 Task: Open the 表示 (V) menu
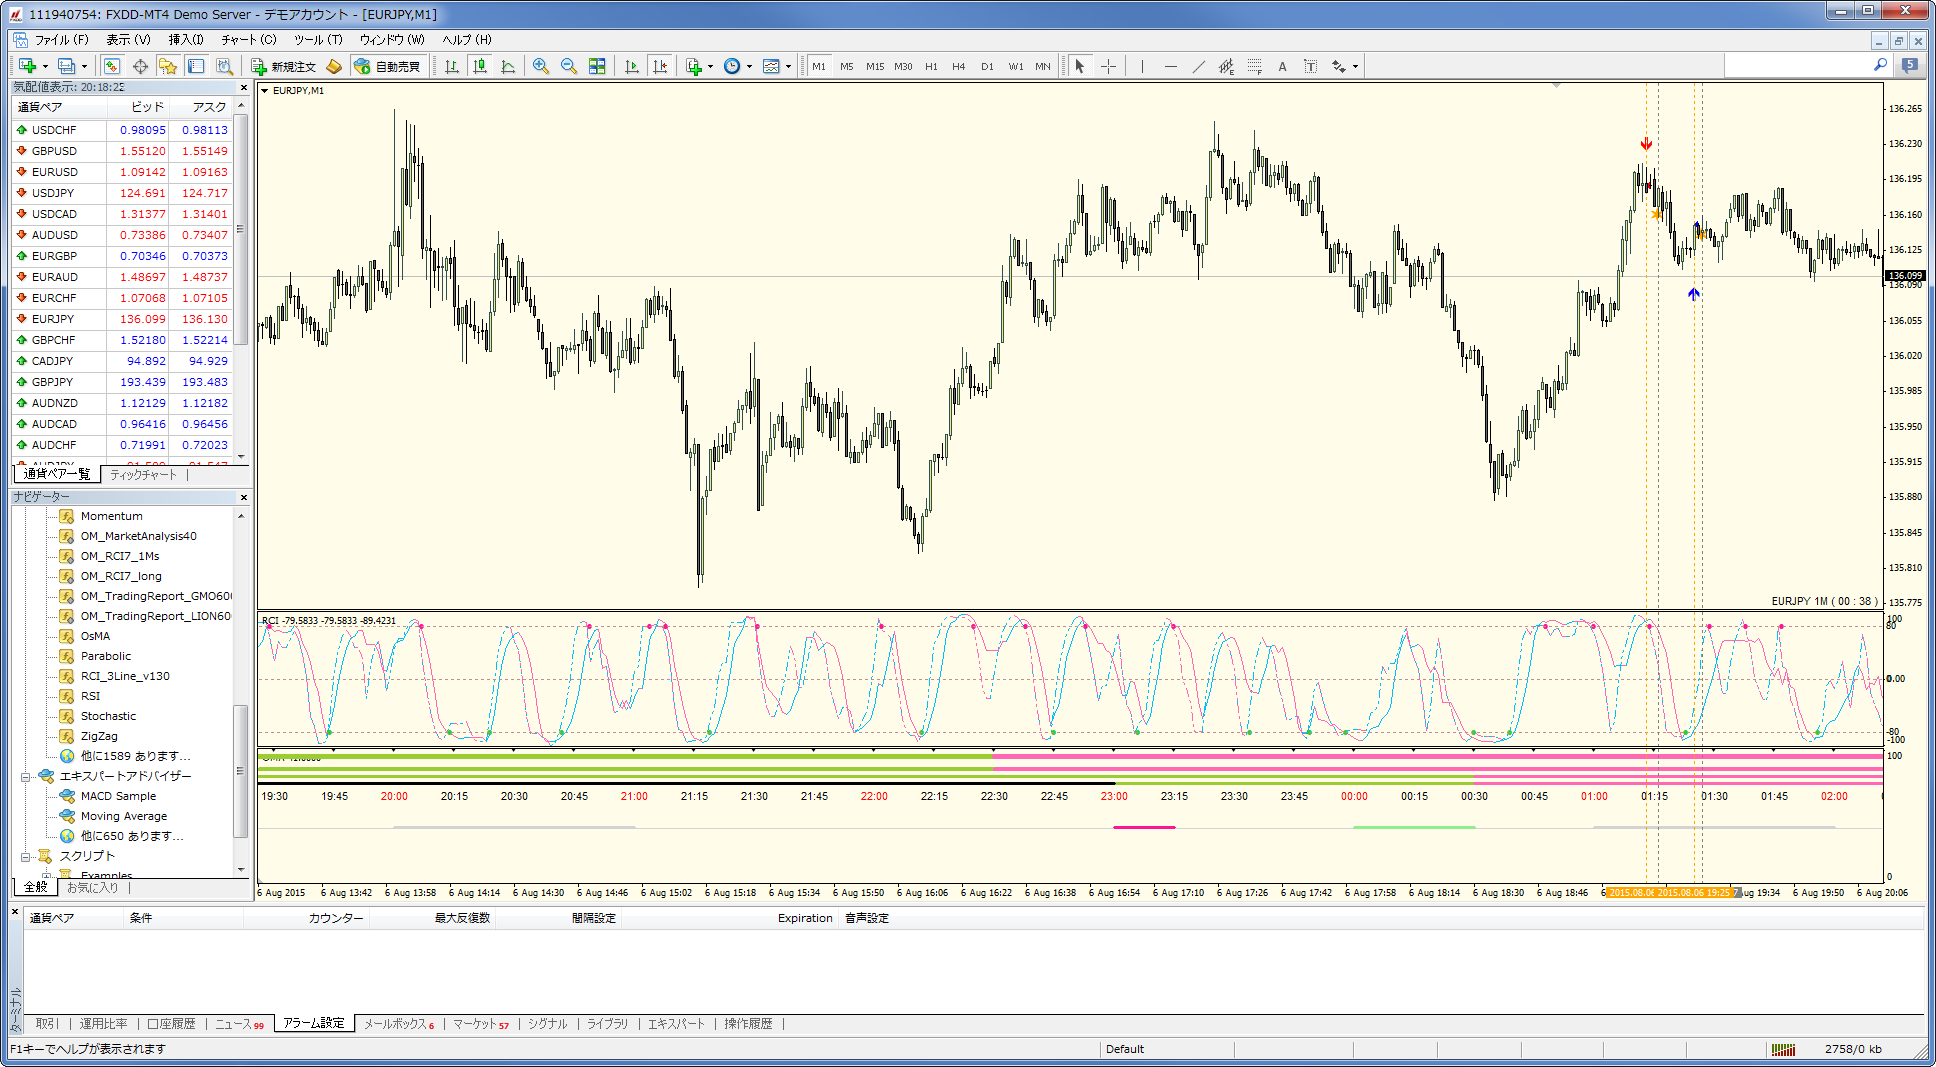(128, 40)
